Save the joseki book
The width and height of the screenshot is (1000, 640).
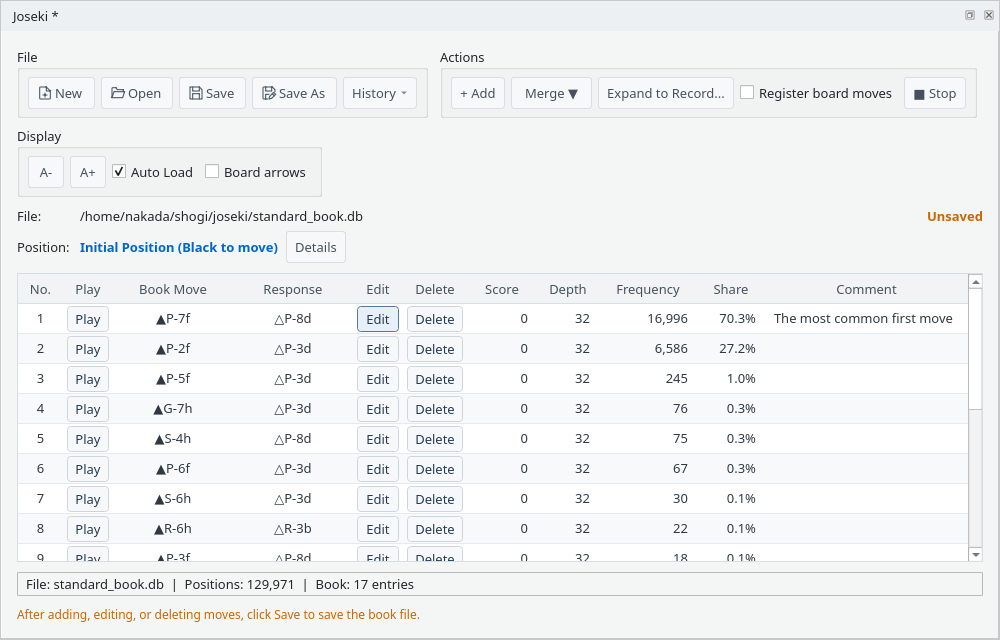point(212,93)
